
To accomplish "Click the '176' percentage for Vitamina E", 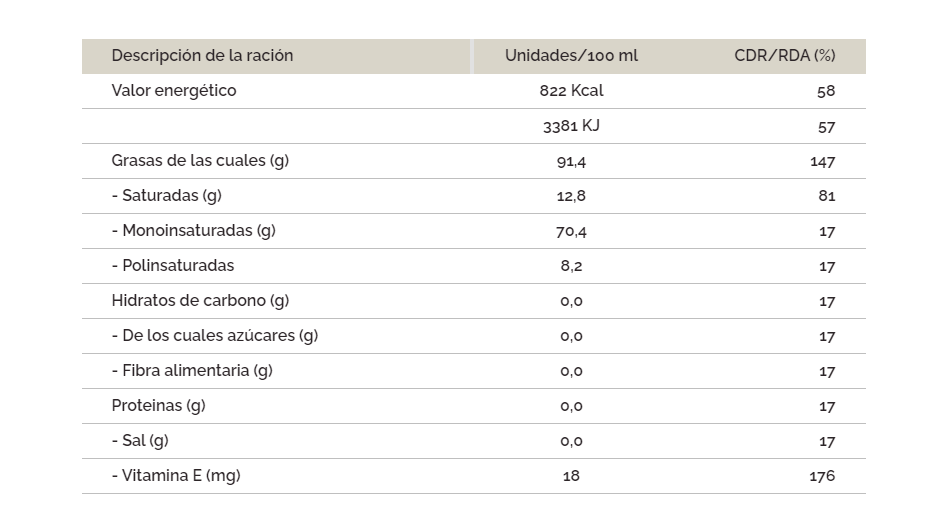I will (822, 476).
